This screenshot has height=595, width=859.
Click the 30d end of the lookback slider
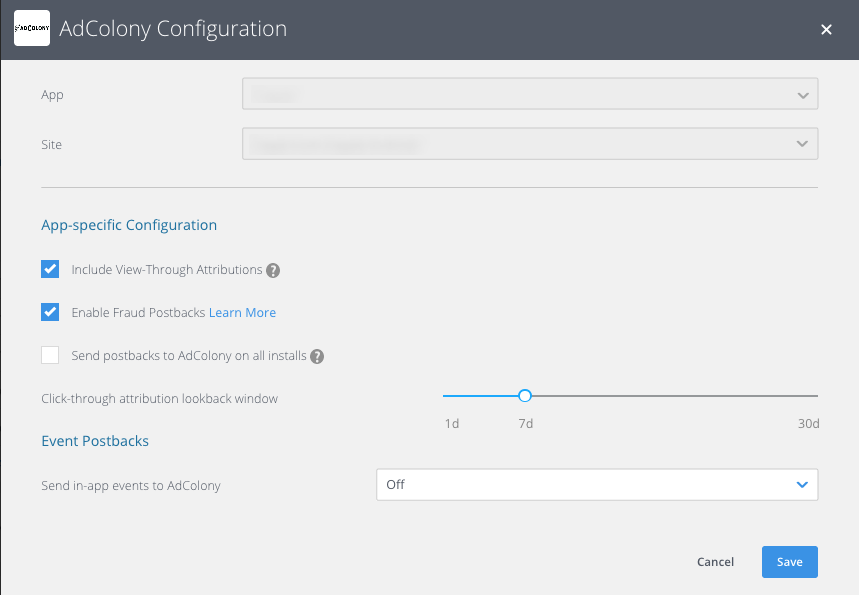[x=816, y=396]
